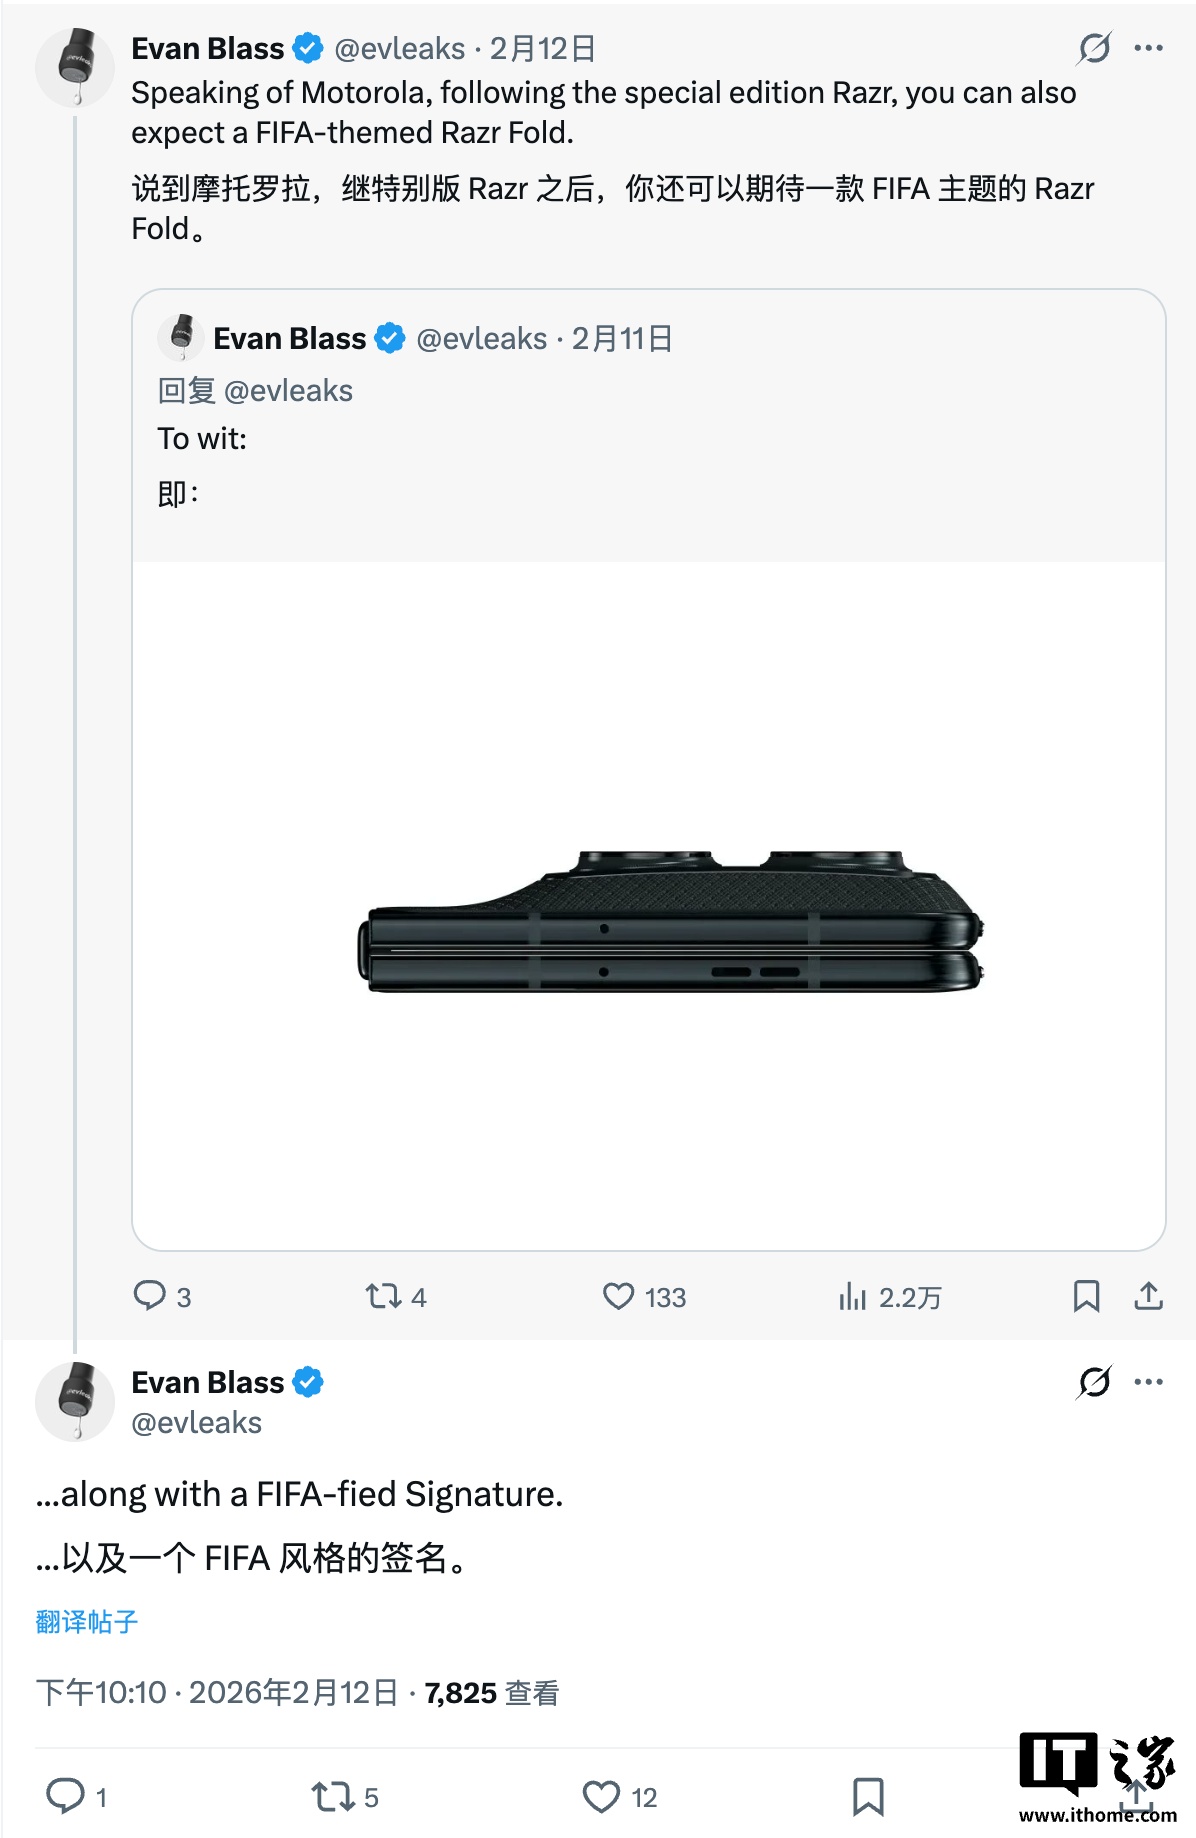Repost the Signature post with 5 reposts
The width and height of the screenshot is (1196, 1838).
331,1796
